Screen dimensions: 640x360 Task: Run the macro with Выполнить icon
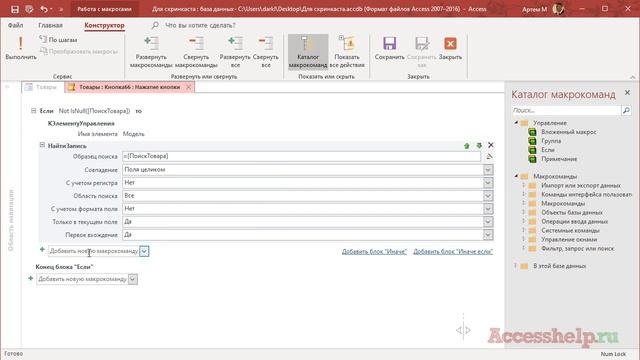[x=20, y=48]
